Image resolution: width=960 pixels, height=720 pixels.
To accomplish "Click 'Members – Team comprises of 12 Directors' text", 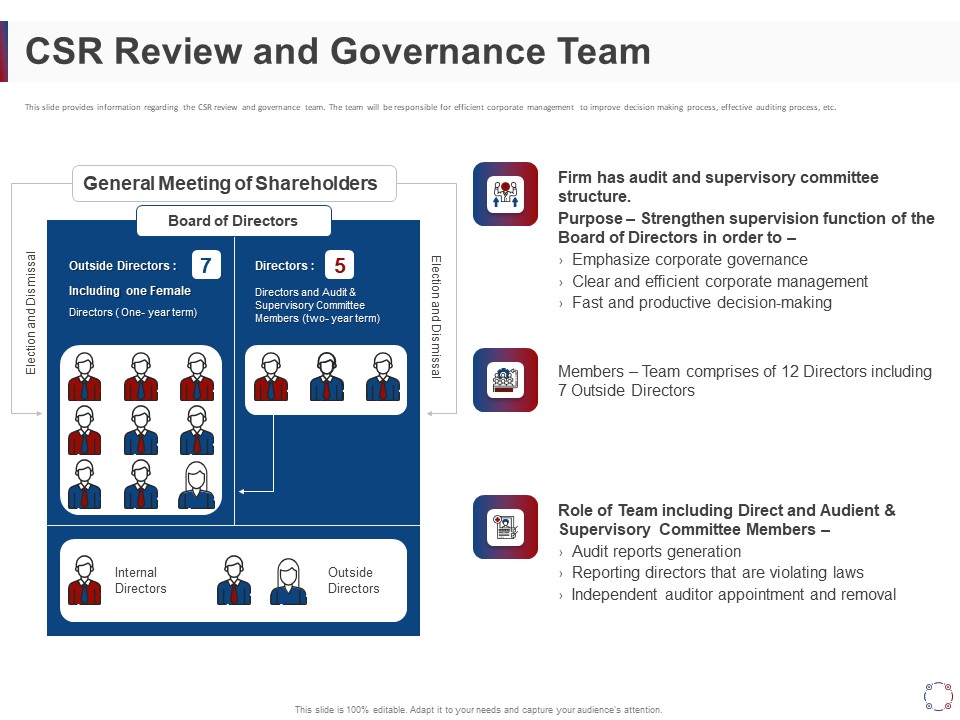I will coord(744,381).
